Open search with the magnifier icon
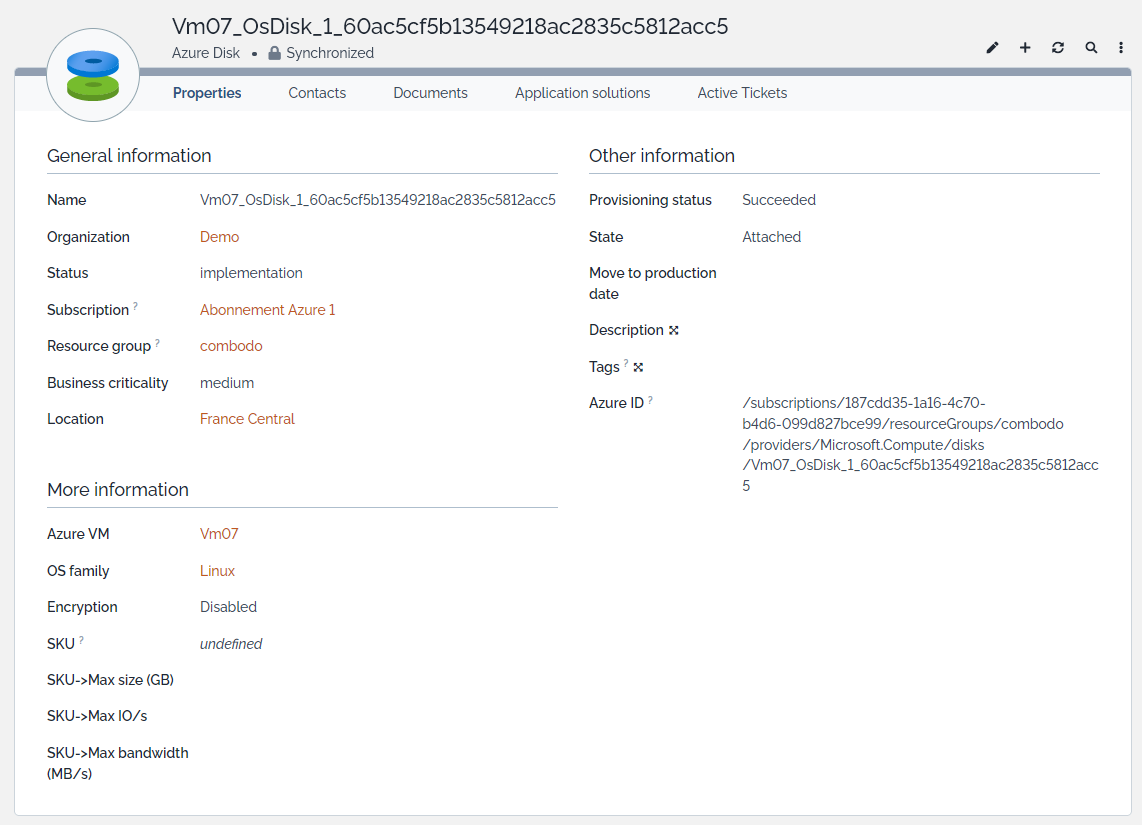Viewport: 1142px width, 825px height. point(1091,48)
